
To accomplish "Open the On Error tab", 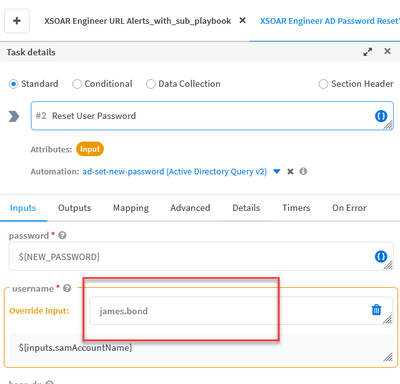I will [x=349, y=208].
